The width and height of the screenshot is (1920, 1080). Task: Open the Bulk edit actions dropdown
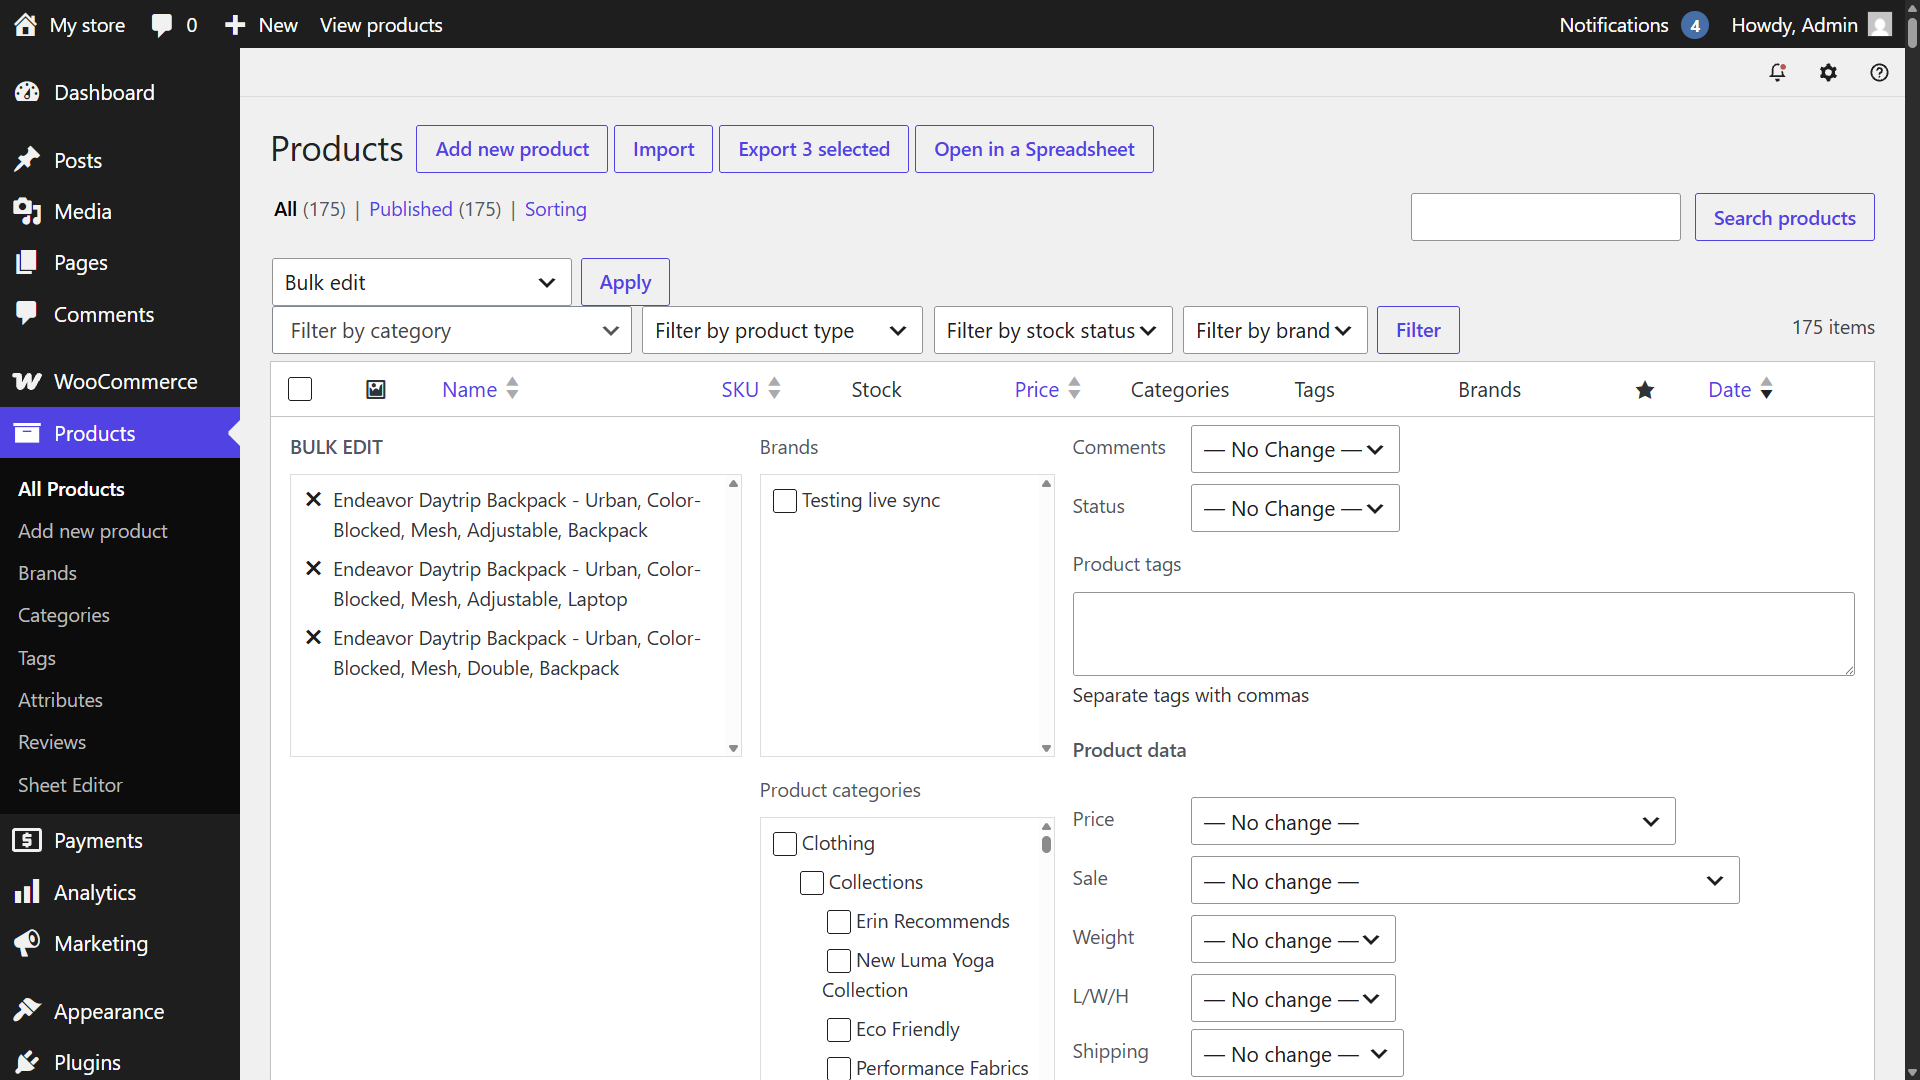[421, 282]
